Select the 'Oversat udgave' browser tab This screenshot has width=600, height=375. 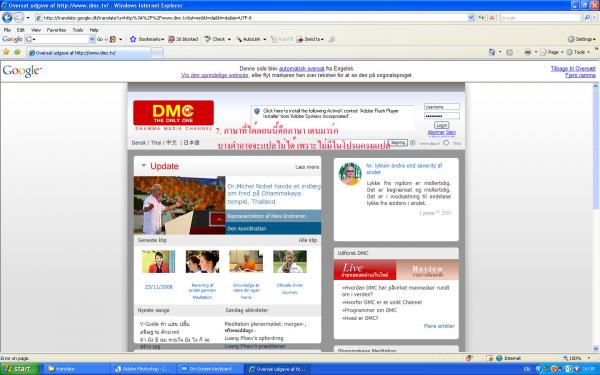point(88,53)
